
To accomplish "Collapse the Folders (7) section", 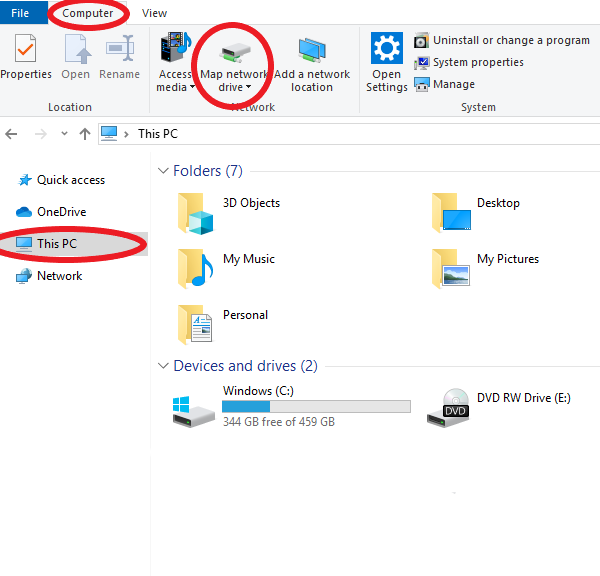I will [164, 171].
